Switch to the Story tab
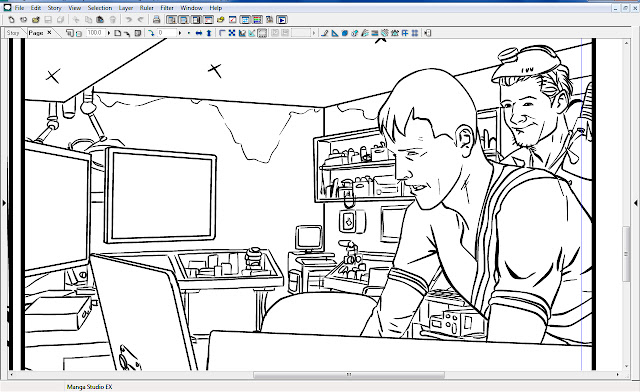640x392 pixels. point(13,33)
